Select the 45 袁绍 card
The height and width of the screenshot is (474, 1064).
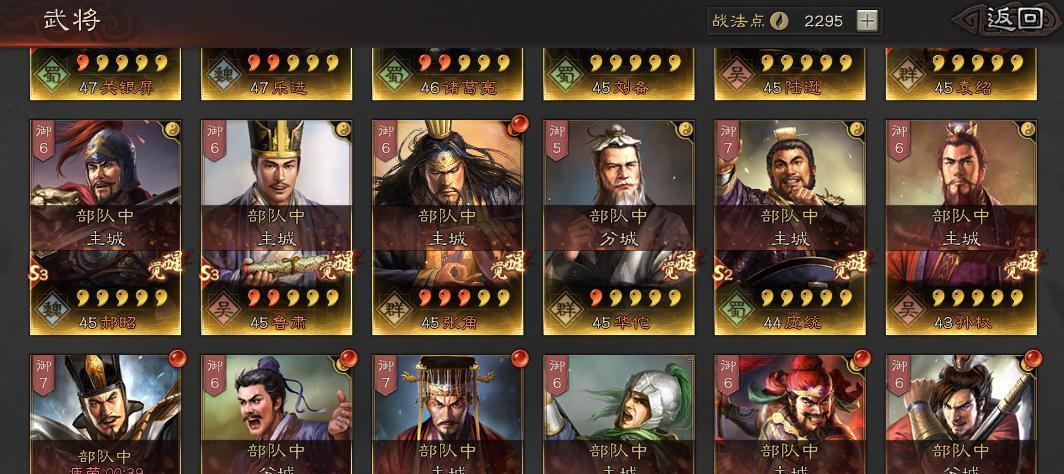(x=962, y=73)
